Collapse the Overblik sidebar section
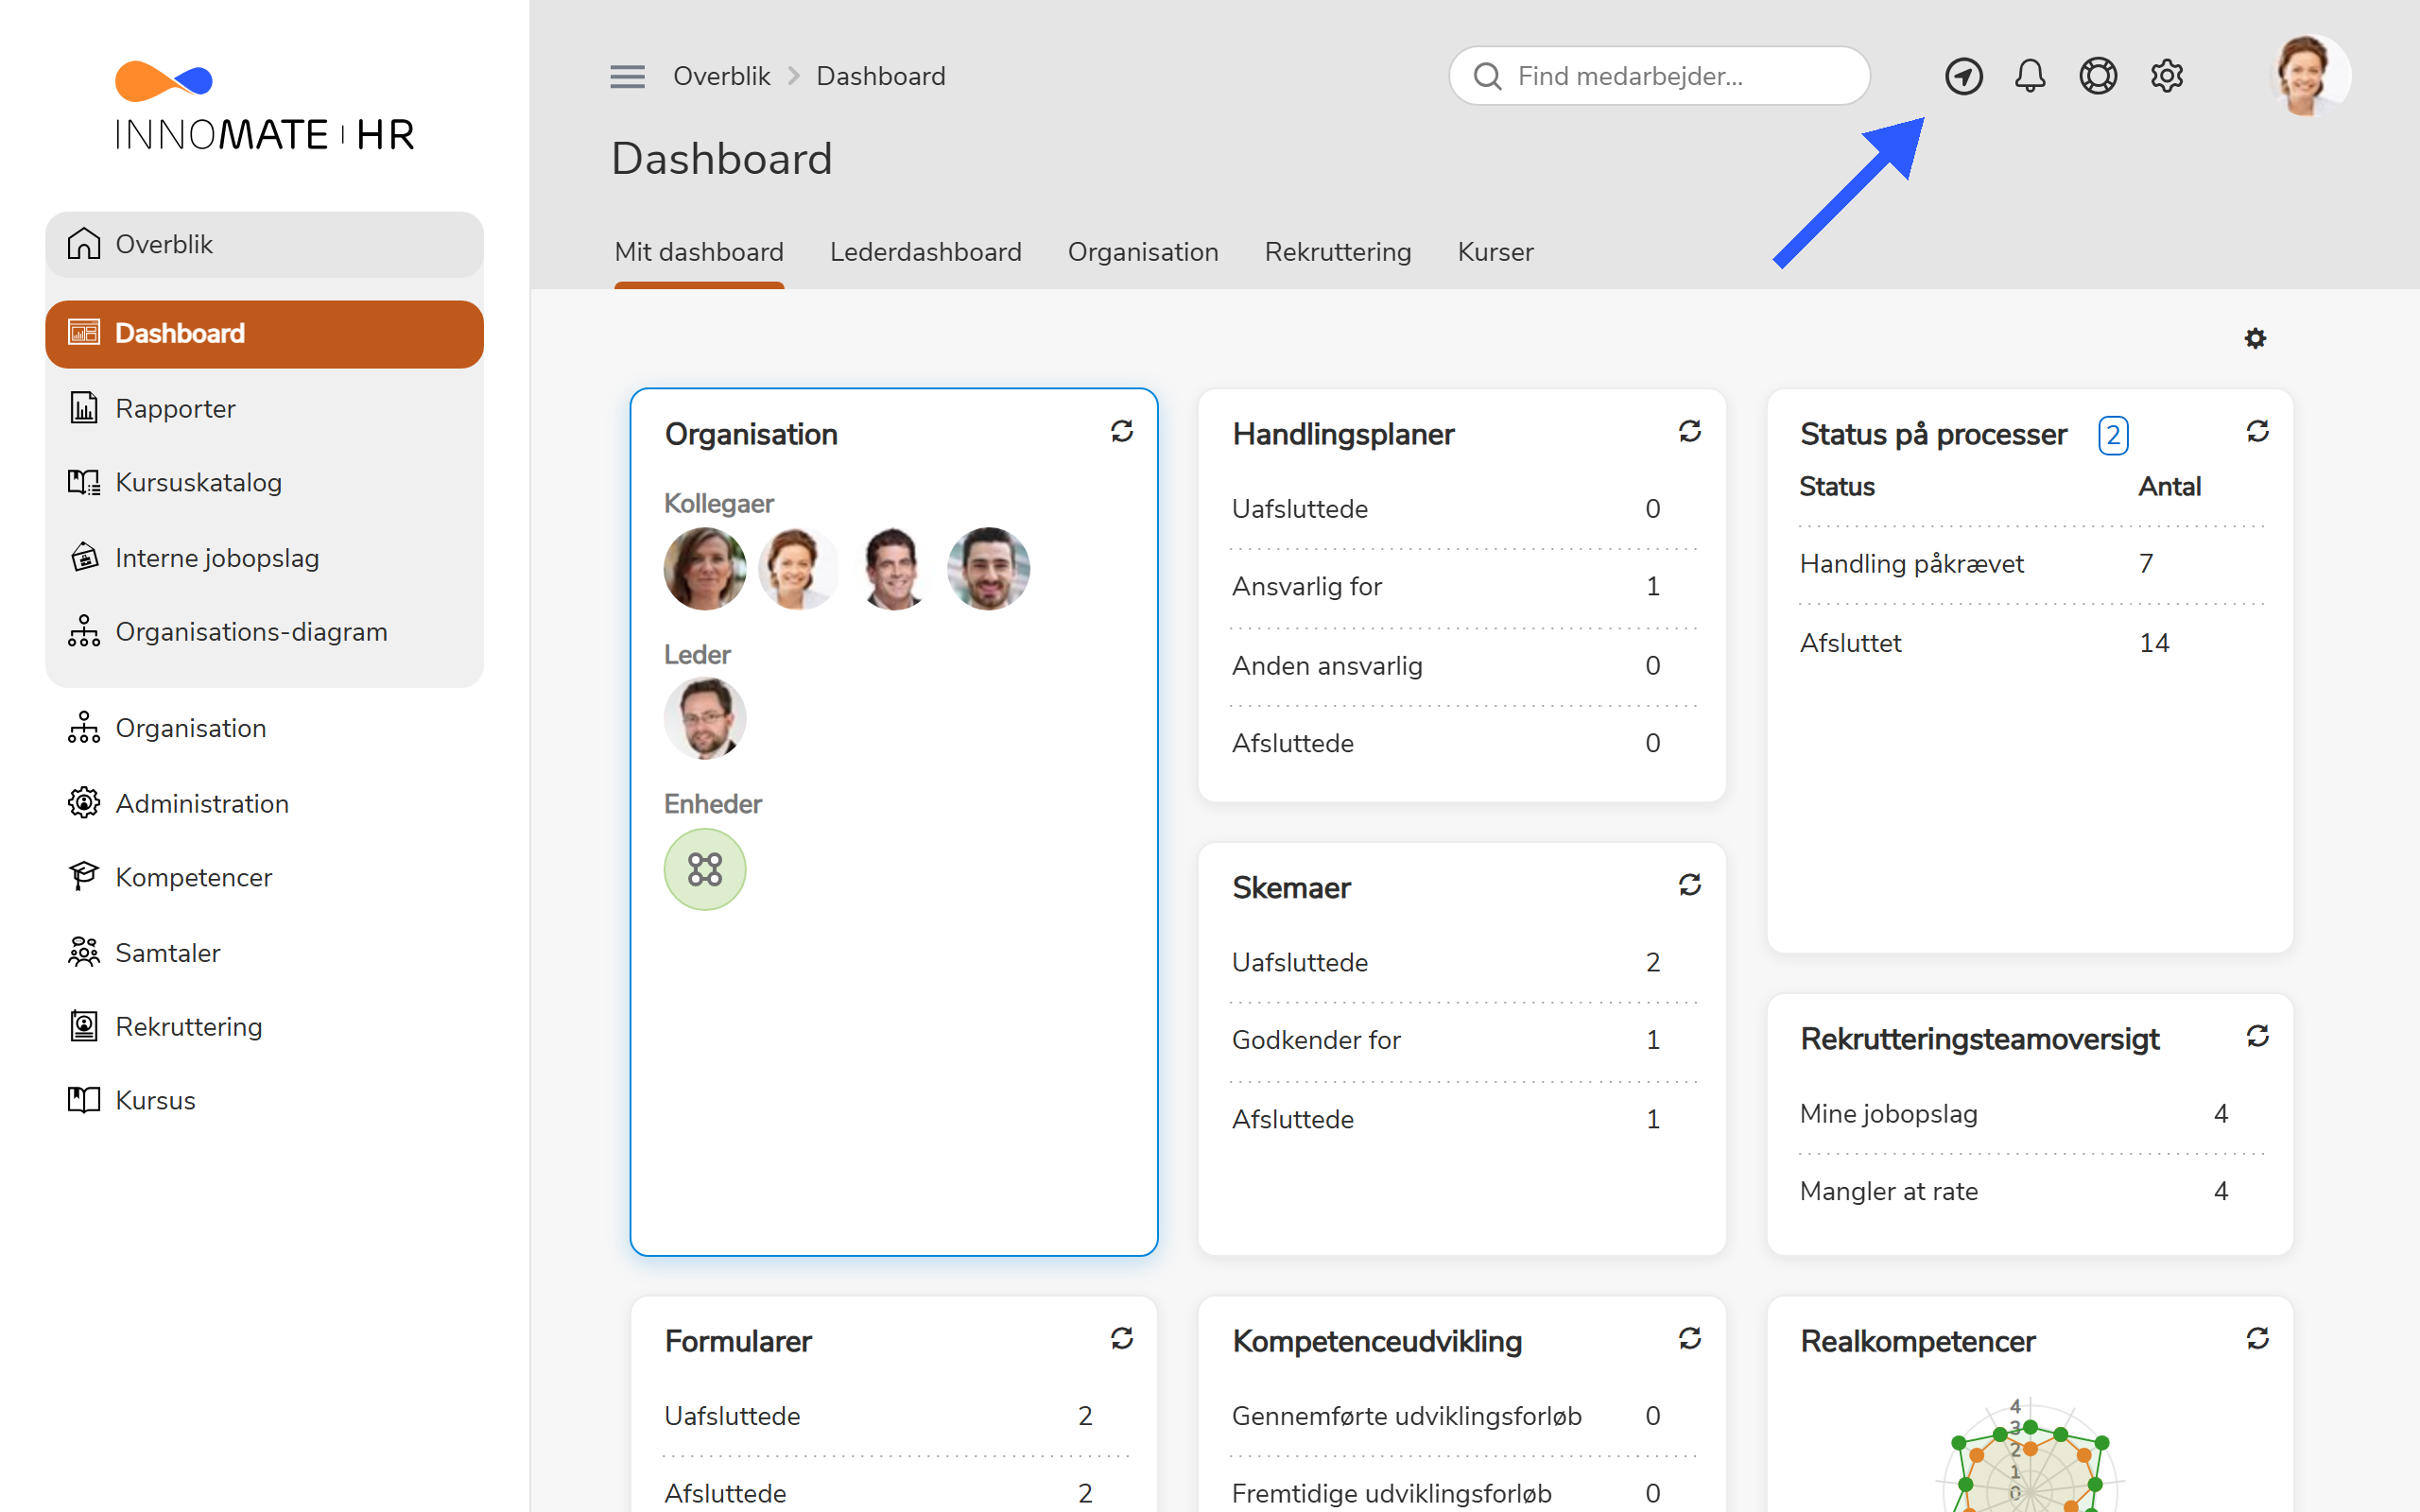 tap(264, 244)
